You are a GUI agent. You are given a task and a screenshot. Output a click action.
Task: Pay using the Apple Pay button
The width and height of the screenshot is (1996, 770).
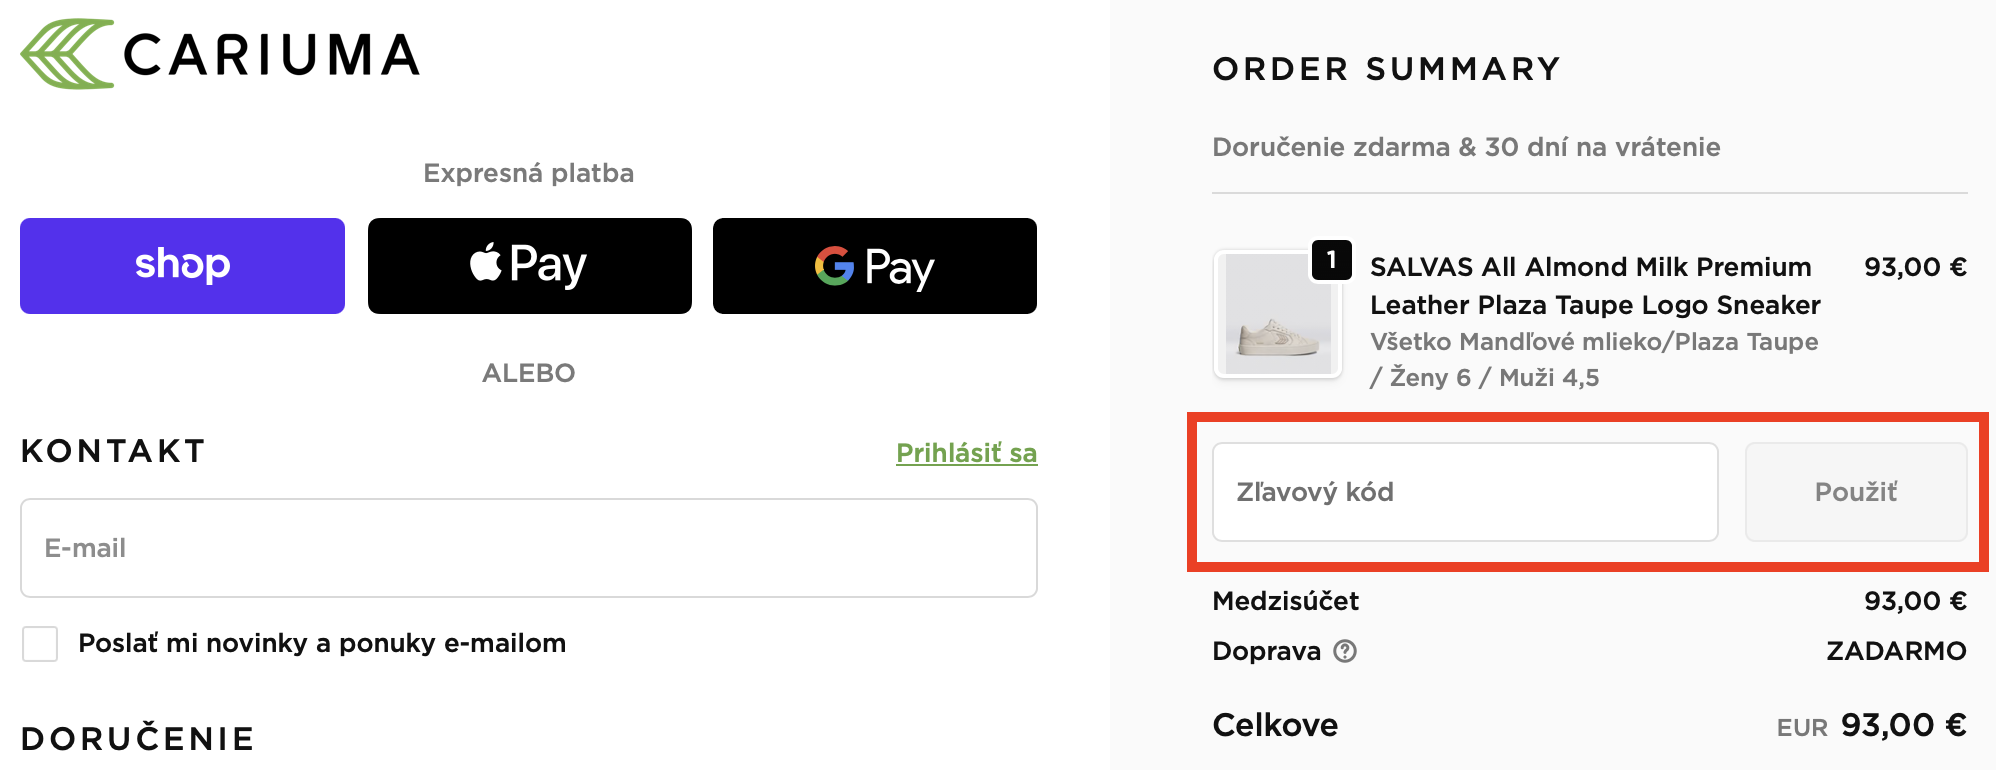point(529,266)
